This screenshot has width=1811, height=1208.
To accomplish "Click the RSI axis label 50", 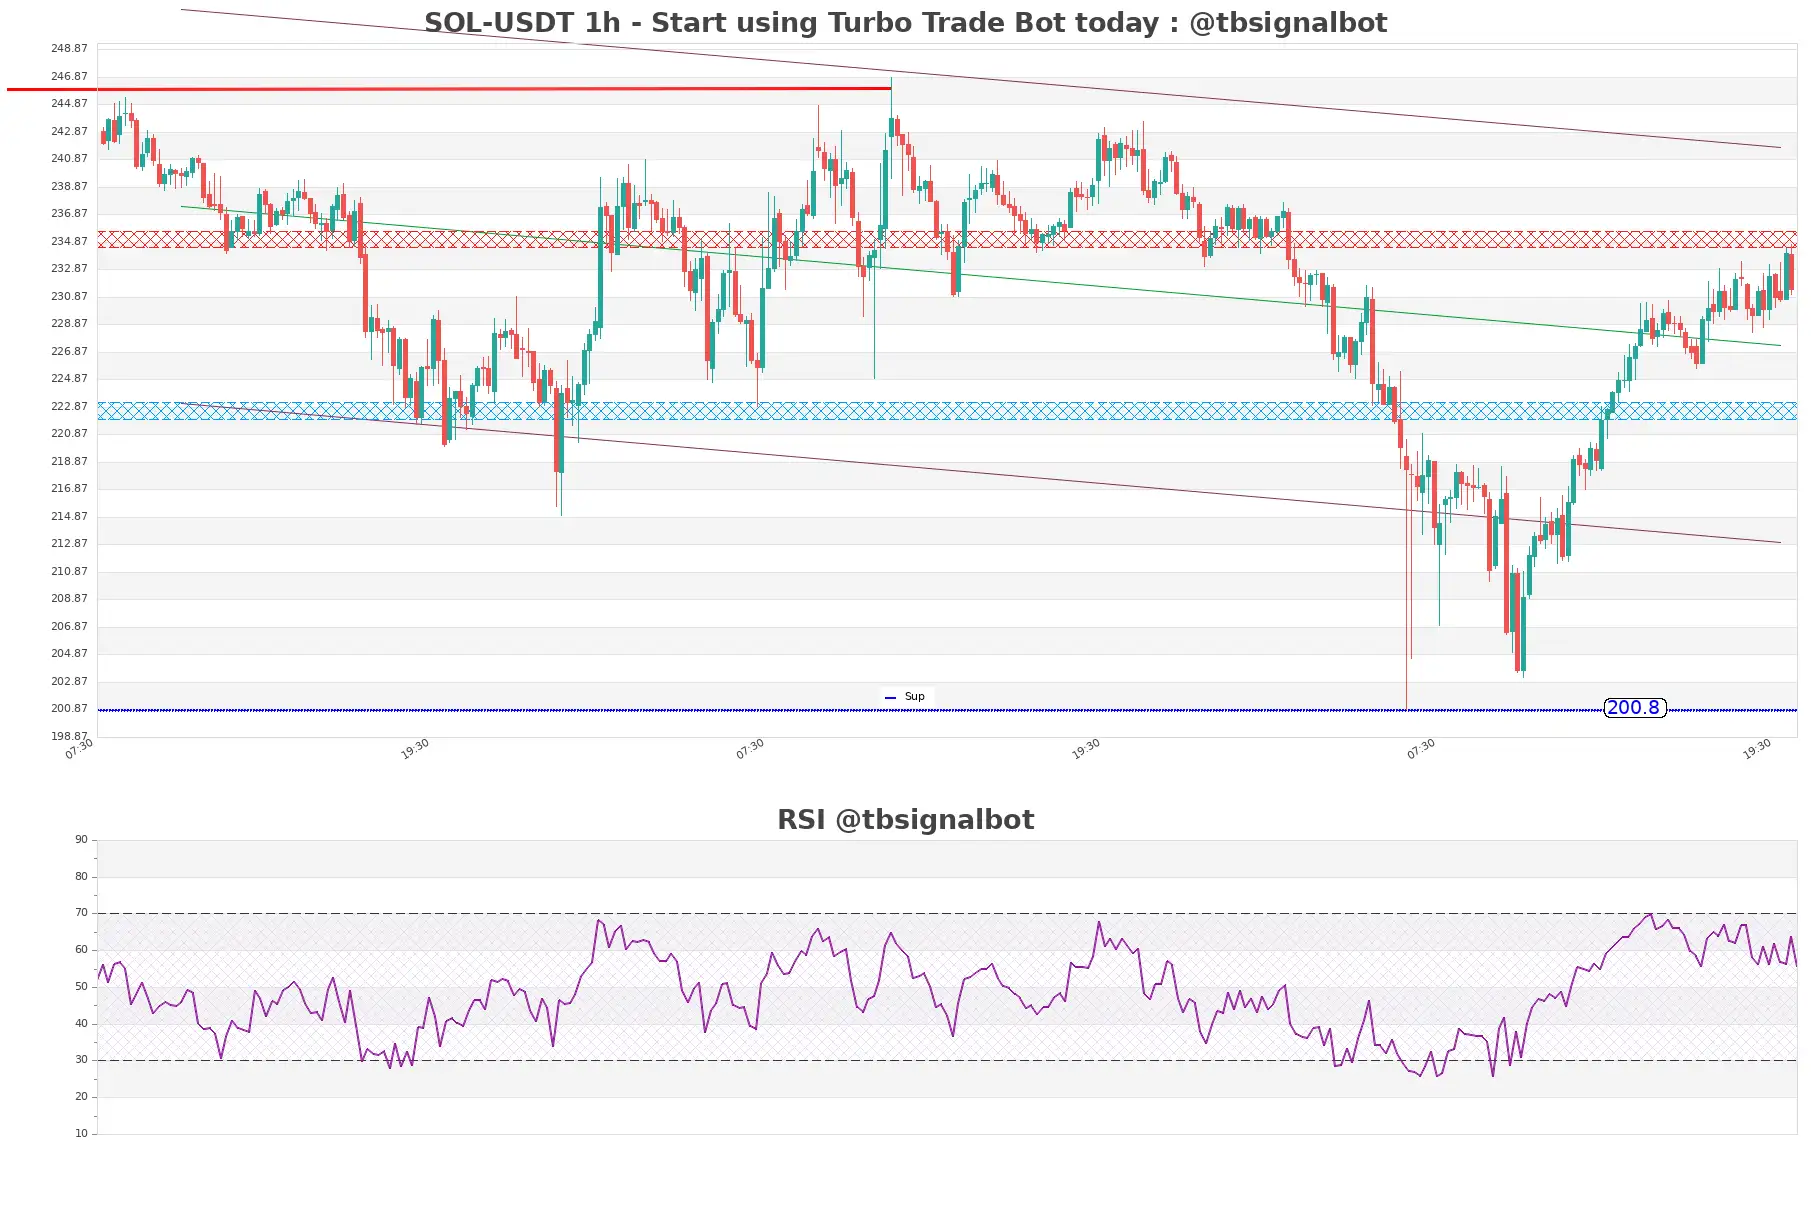I will pos(81,986).
